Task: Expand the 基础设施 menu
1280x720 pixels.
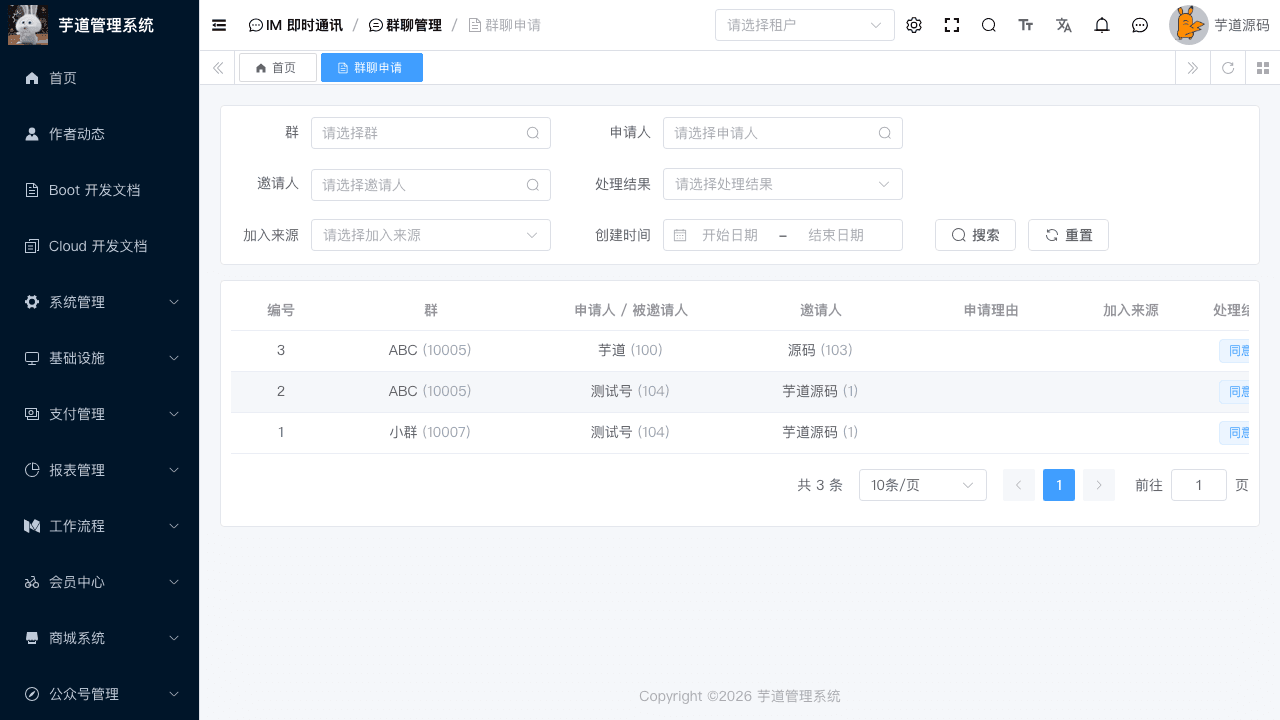Action: click(99, 358)
